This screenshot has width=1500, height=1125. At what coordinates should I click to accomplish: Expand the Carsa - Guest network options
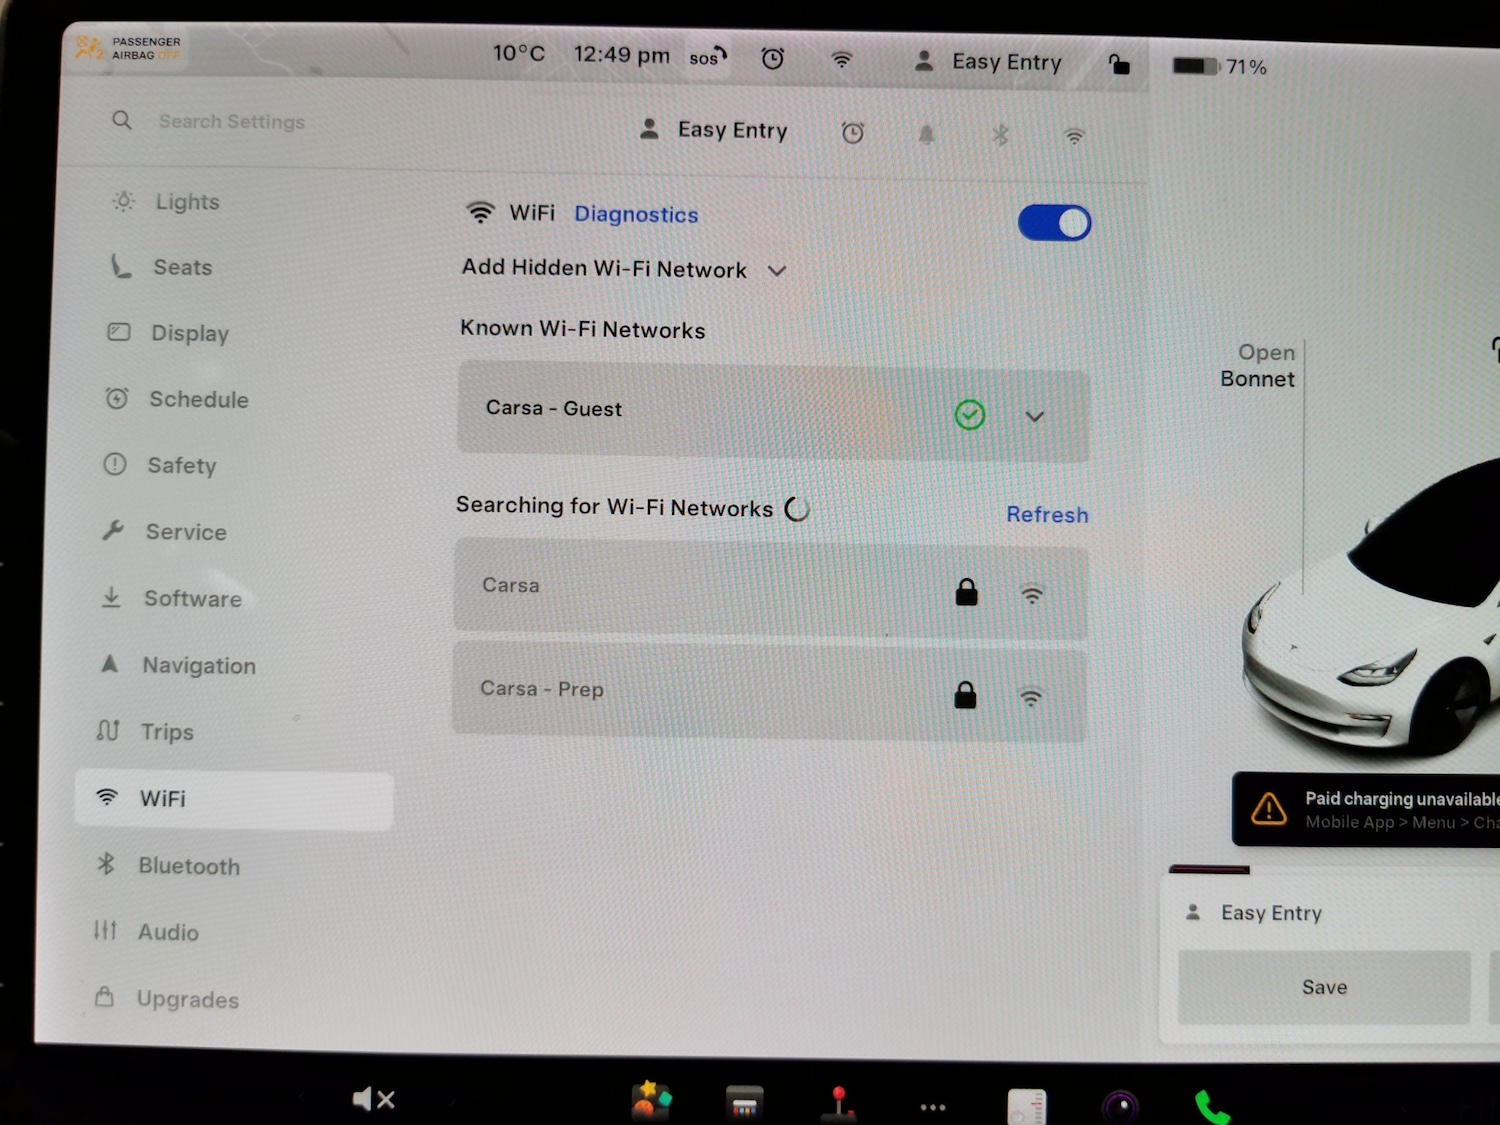[1034, 416]
